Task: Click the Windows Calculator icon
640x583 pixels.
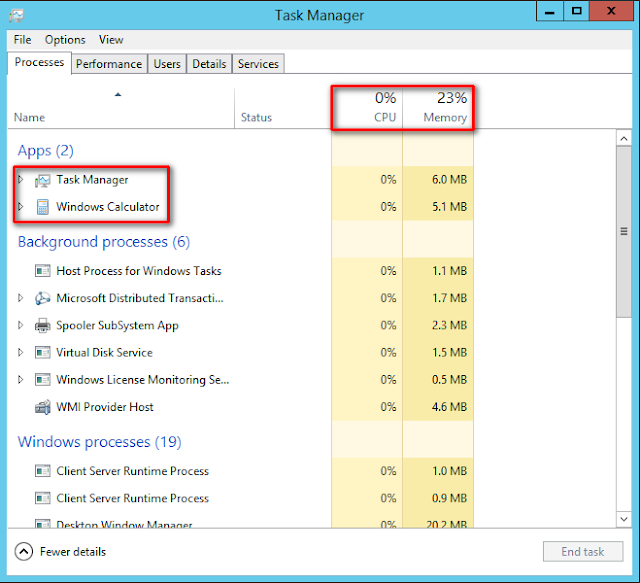Action: click(x=42, y=207)
